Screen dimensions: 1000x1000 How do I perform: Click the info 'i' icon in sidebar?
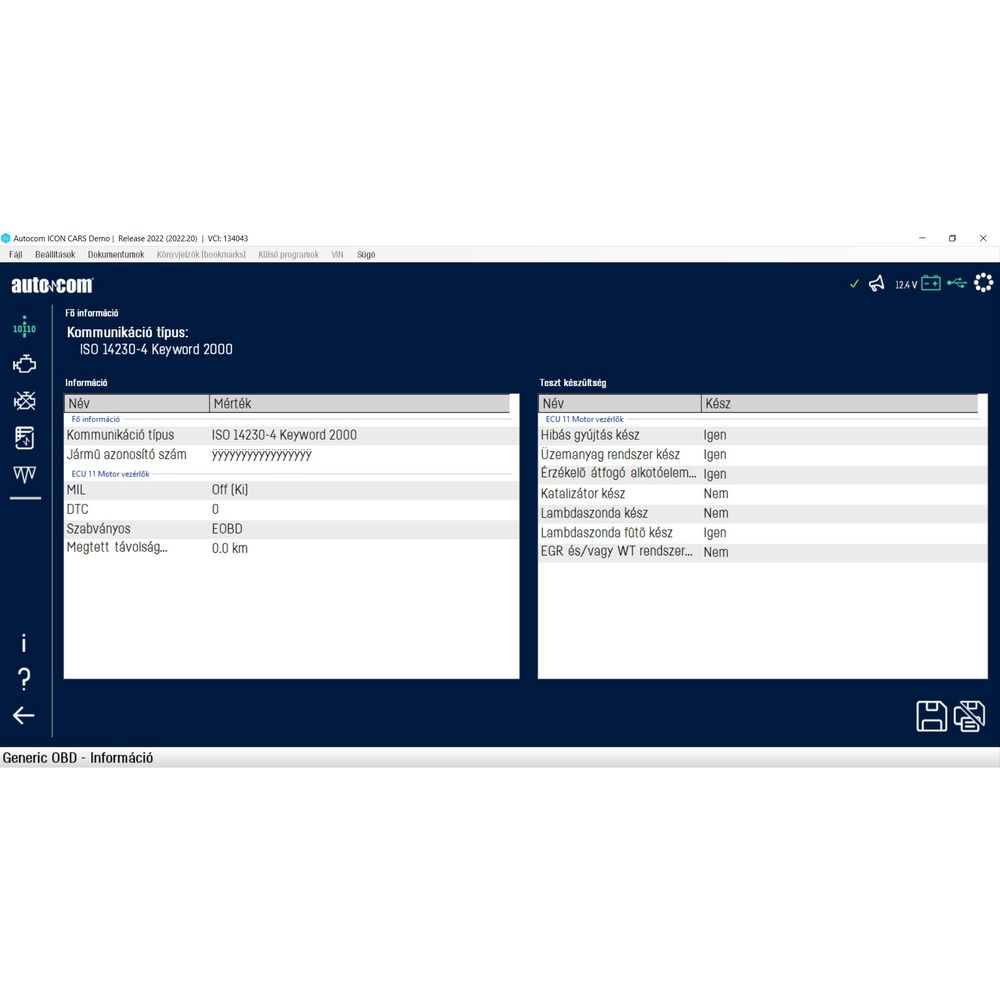coord(24,644)
